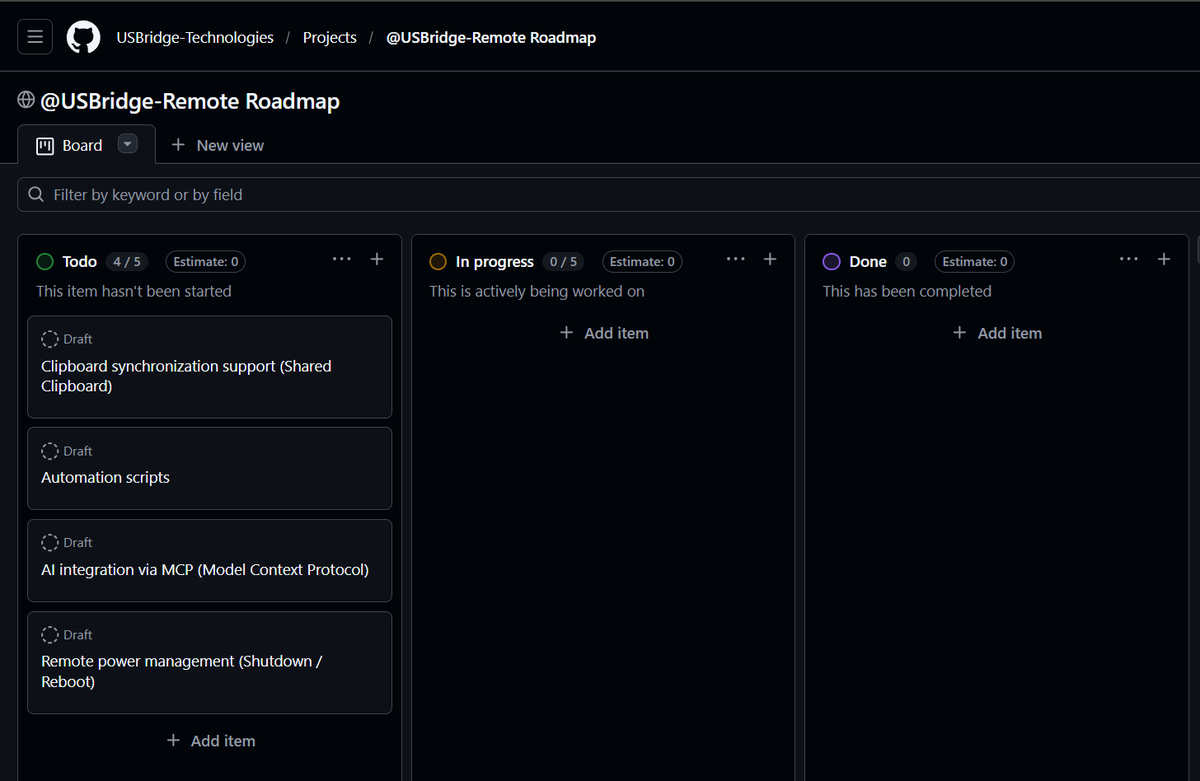The width and height of the screenshot is (1200, 781).
Task: Open @USBridge-Remote Roadmap breadcrumb link
Action: (491, 38)
